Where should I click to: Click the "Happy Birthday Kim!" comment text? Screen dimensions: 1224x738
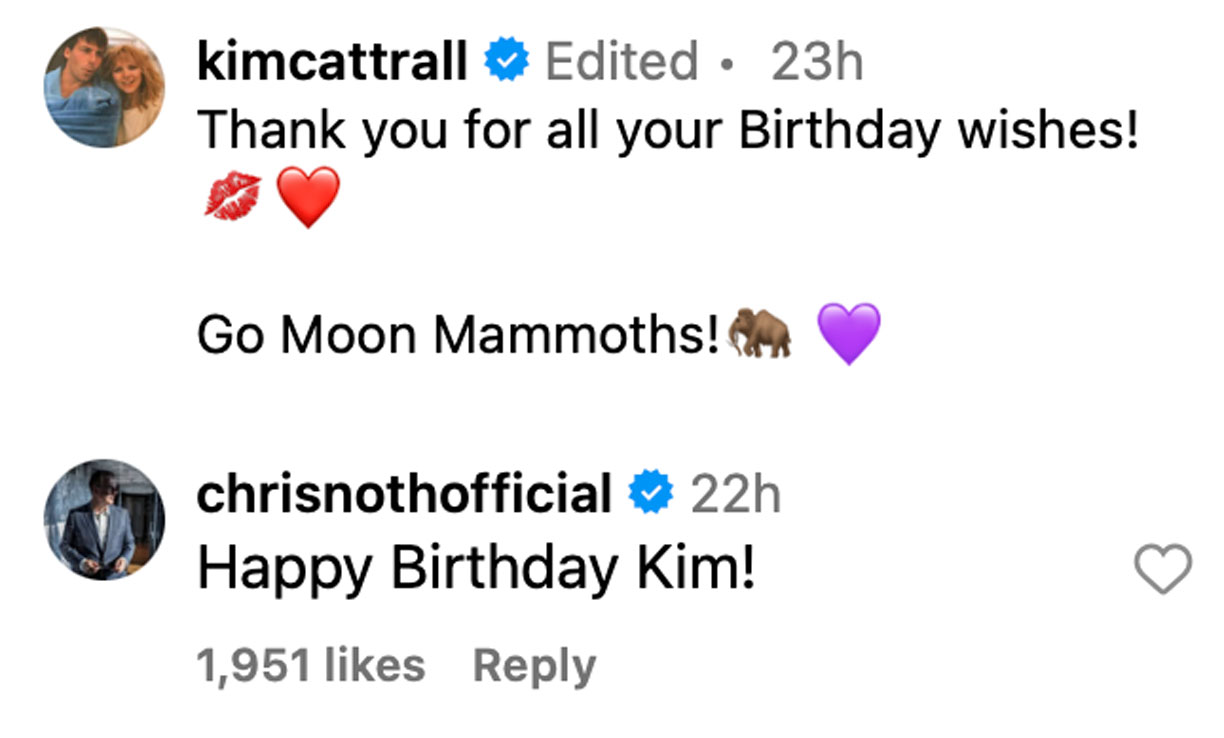coord(475,569)
